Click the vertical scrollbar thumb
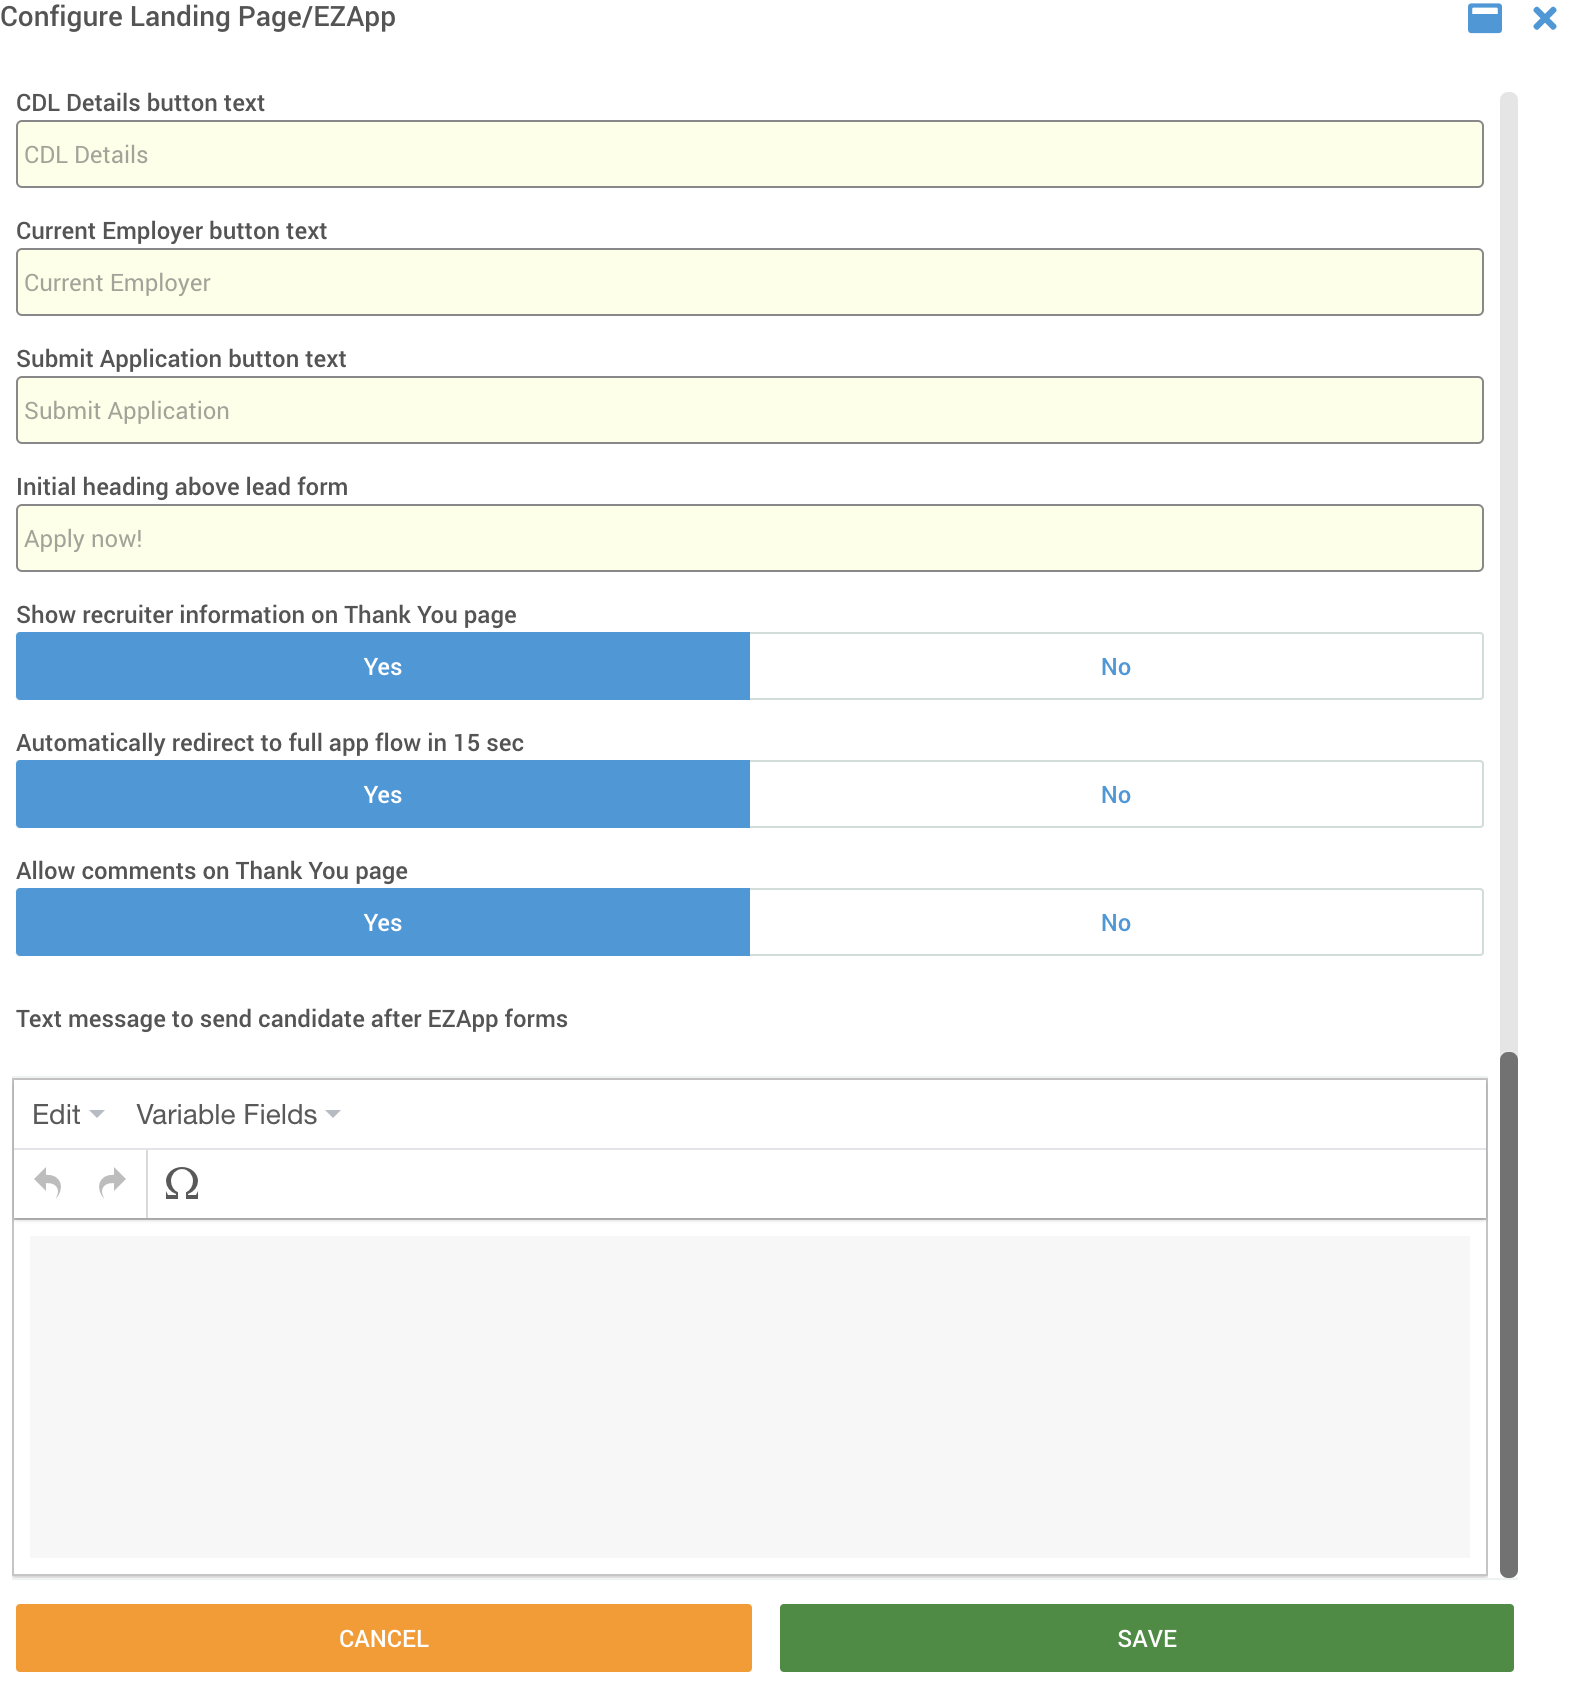Viewport: 1572px width, 1686px height. (x=1509, y=1314)
